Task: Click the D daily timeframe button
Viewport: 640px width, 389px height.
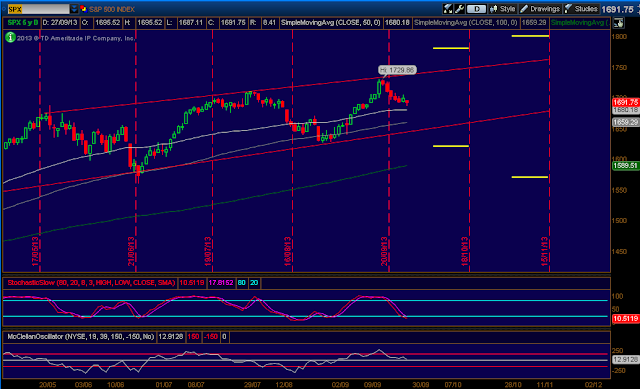Action: tap(476, 9)
